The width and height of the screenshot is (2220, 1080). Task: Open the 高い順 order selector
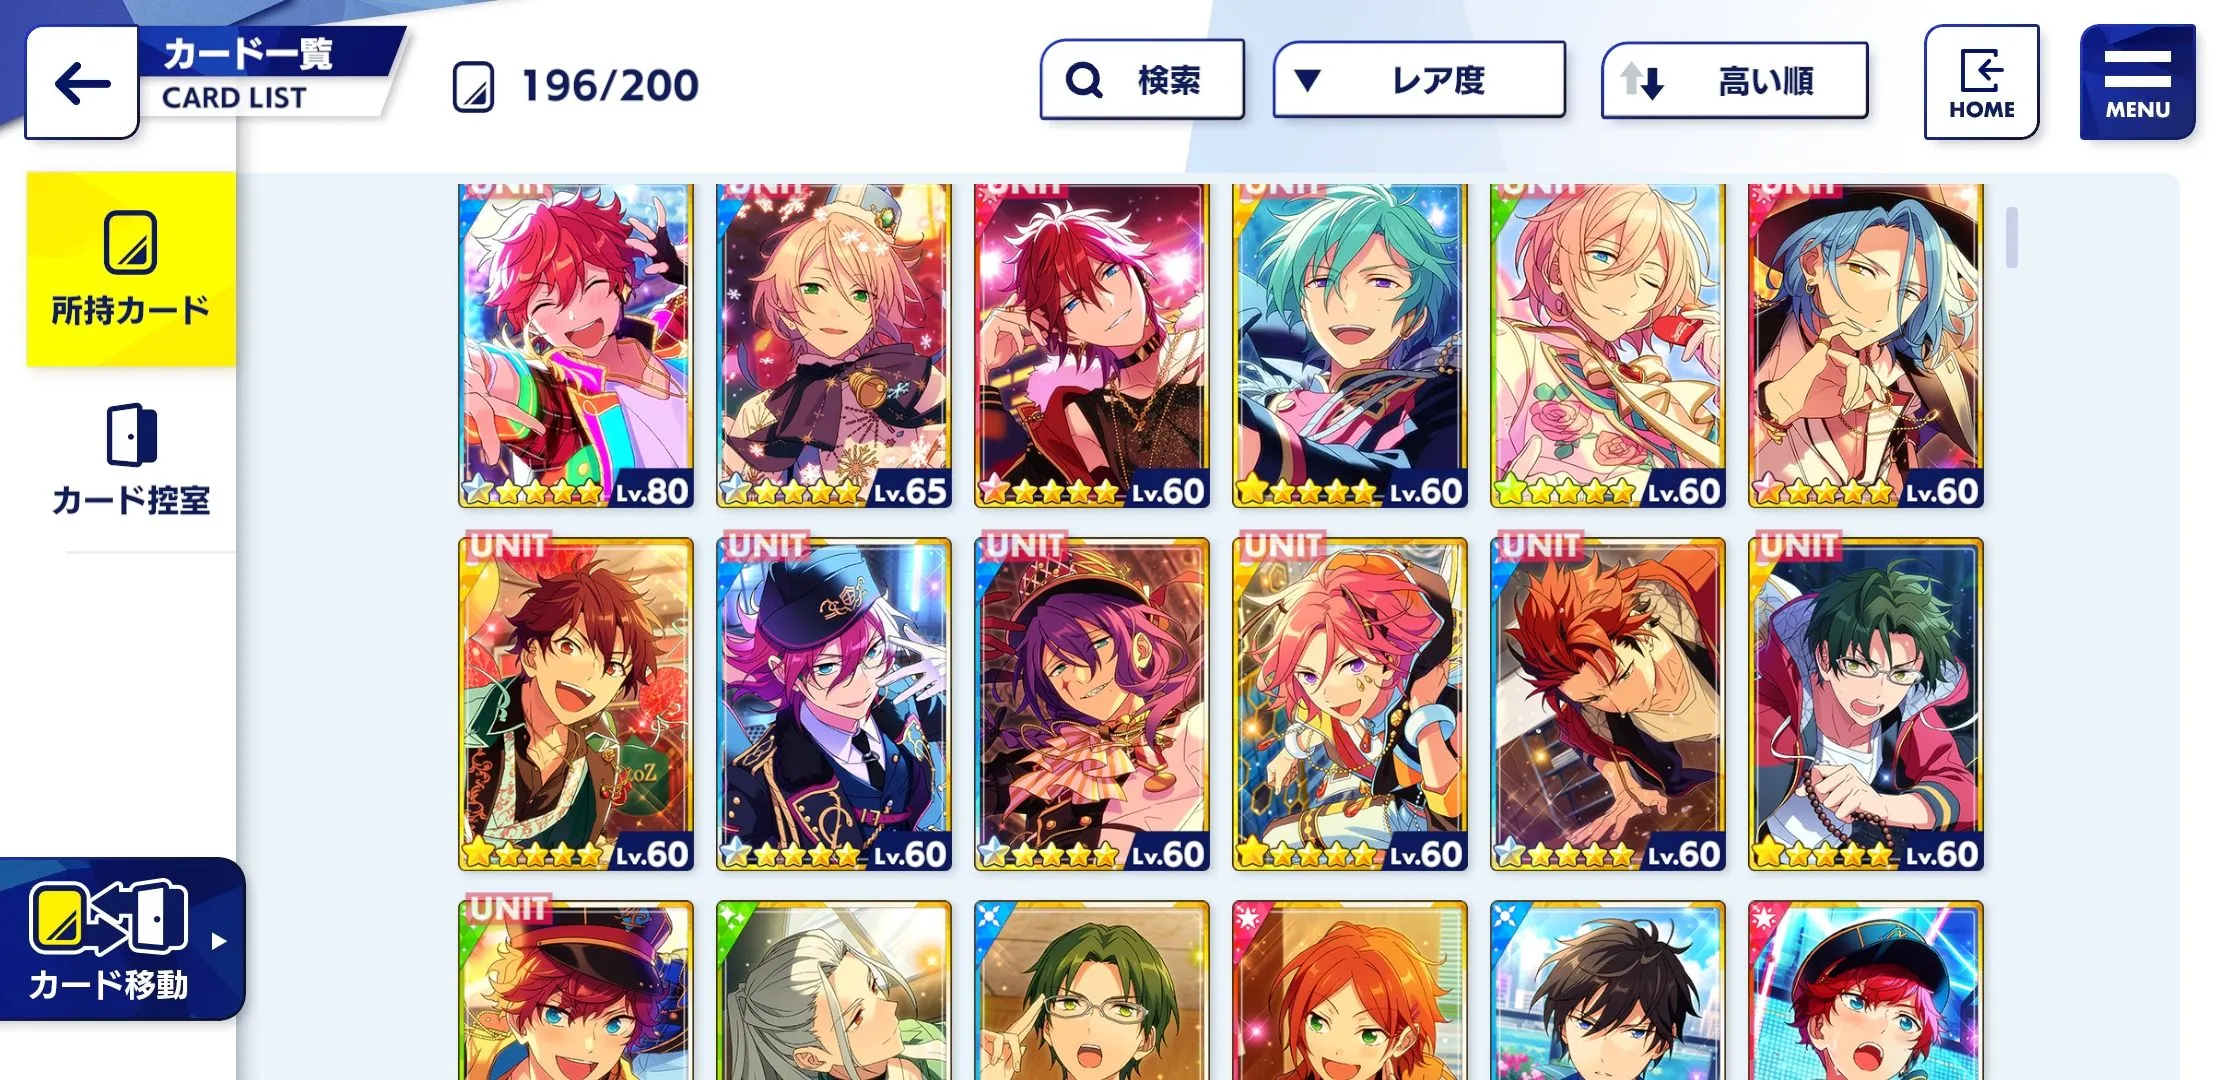click(1734, 80)
